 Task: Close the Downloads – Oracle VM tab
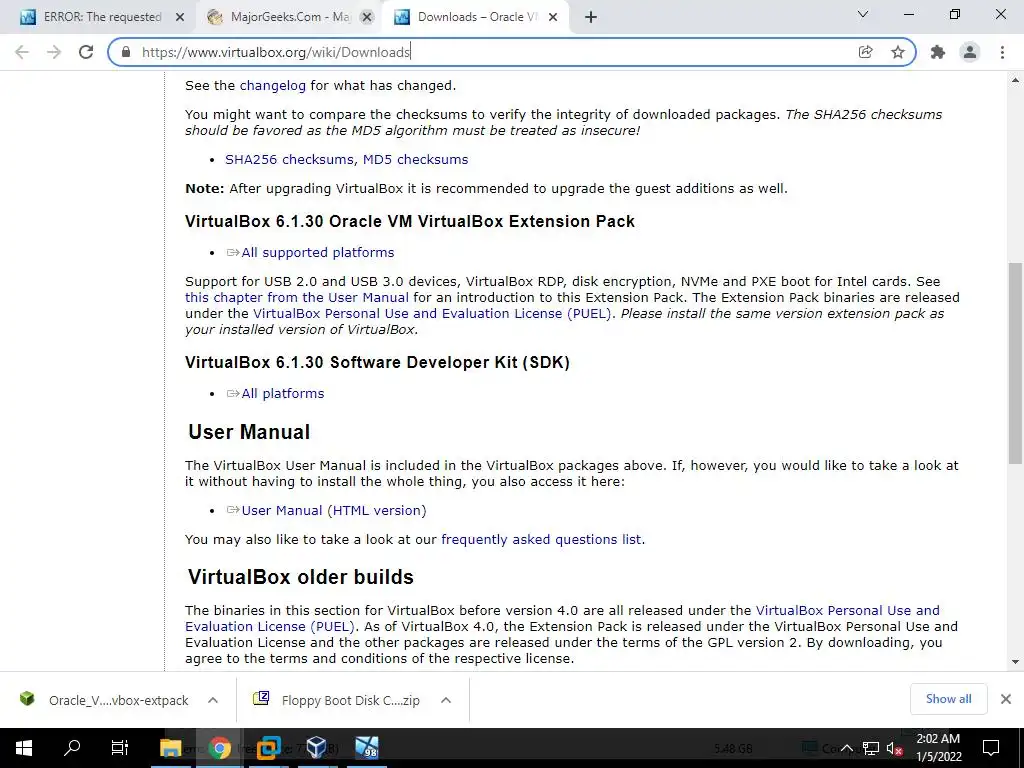553,18
